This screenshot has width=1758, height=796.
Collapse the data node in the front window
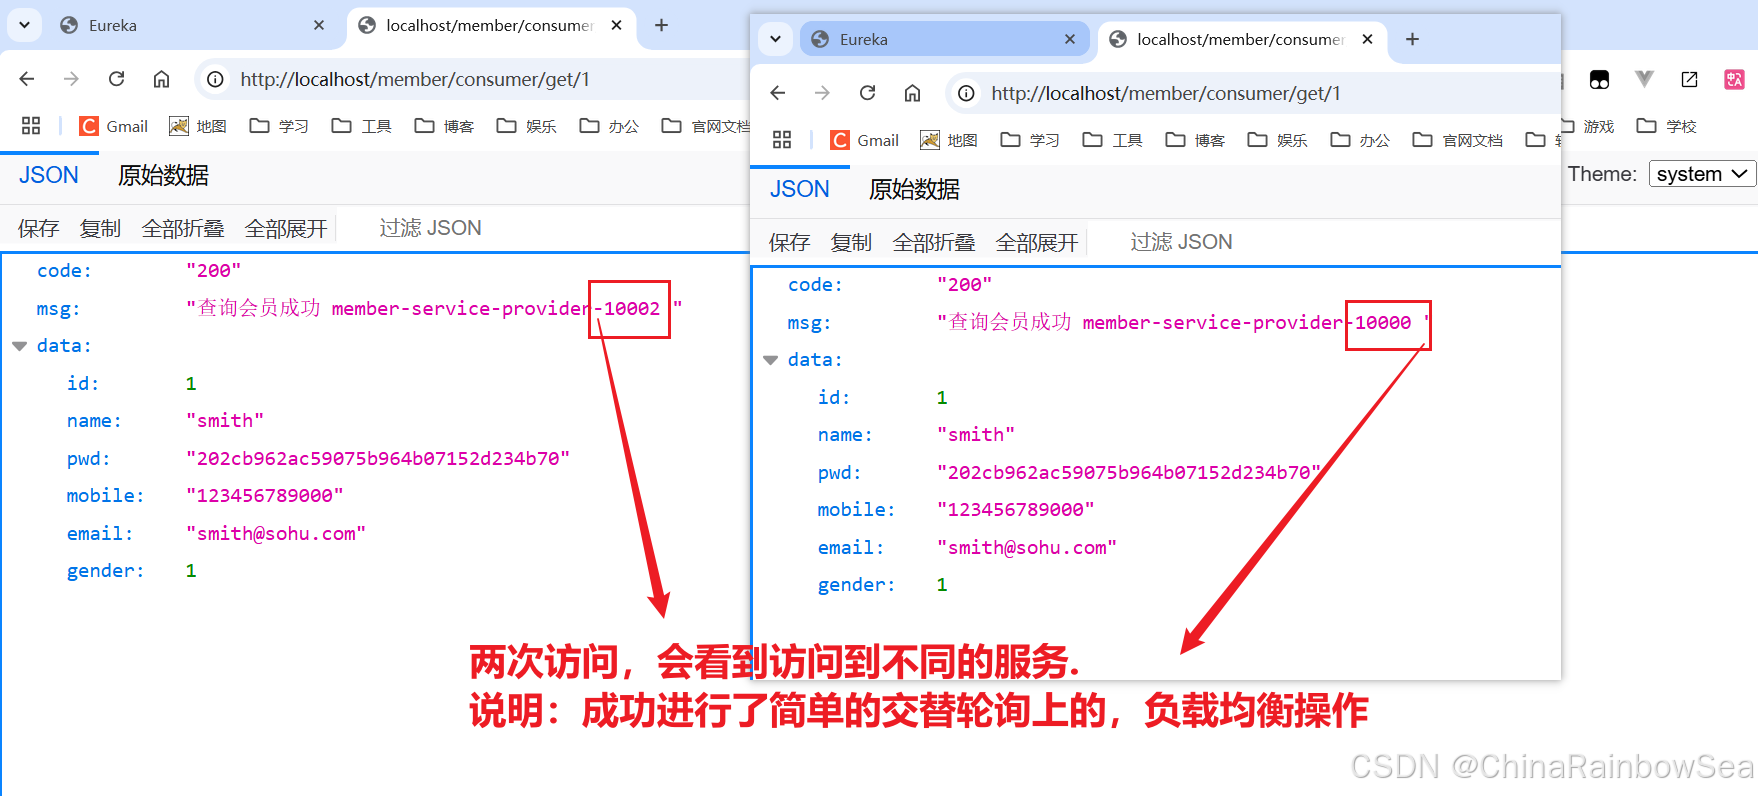tap(770, 360)
